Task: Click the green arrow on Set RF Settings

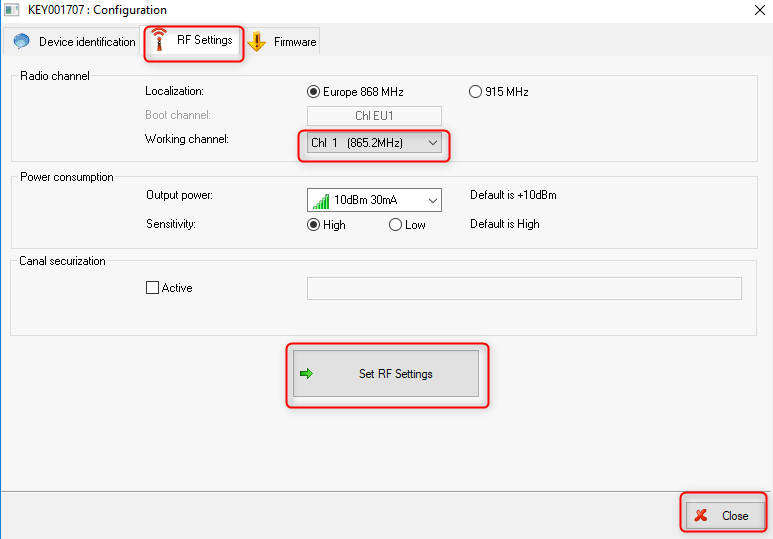Action: coord(306,373)
